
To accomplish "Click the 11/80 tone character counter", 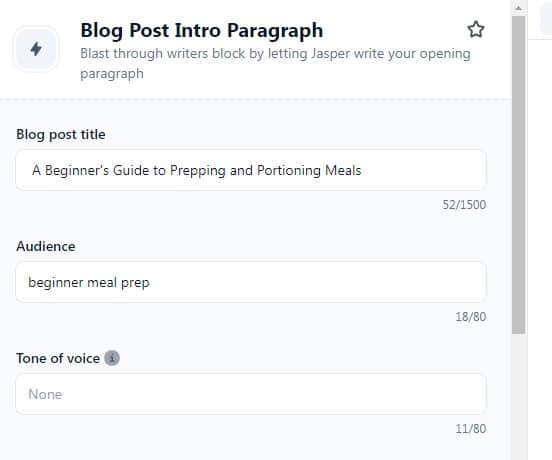I will pyautogui.click(x=471, y=429).
